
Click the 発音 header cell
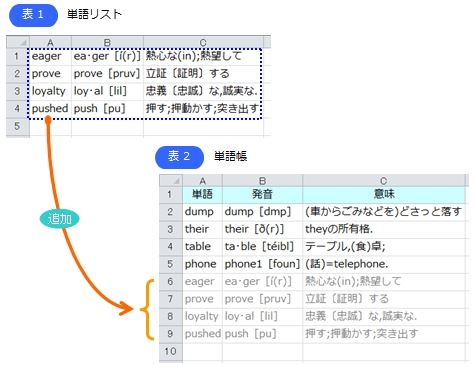tap(263, 194)
